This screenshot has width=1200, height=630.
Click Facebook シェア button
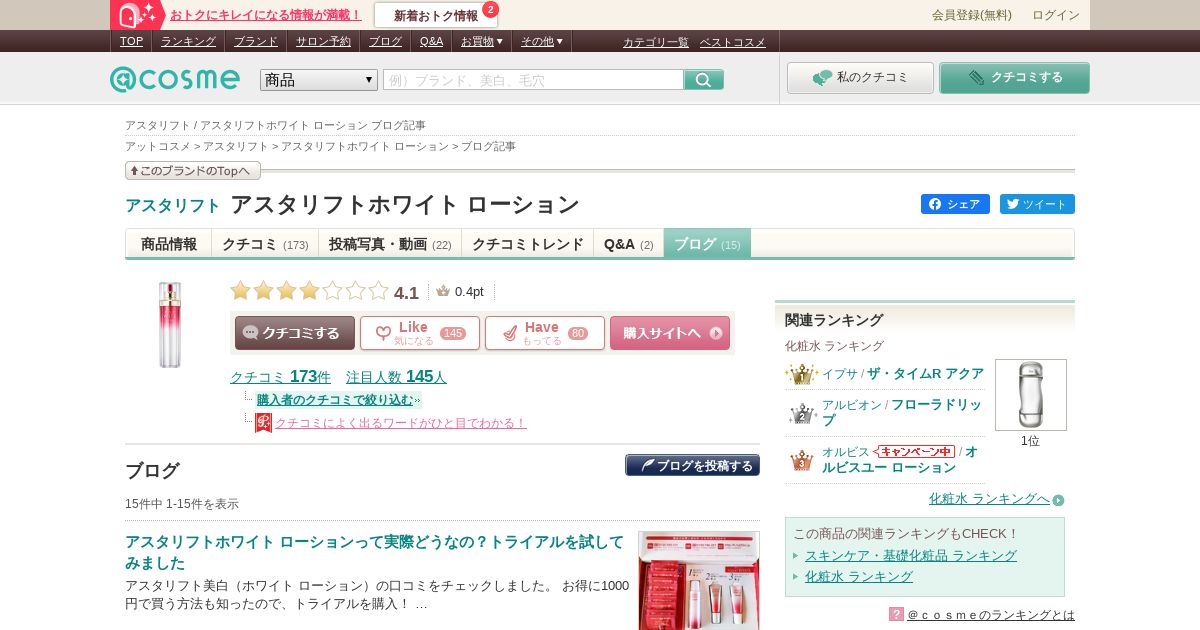coord(955,204)
